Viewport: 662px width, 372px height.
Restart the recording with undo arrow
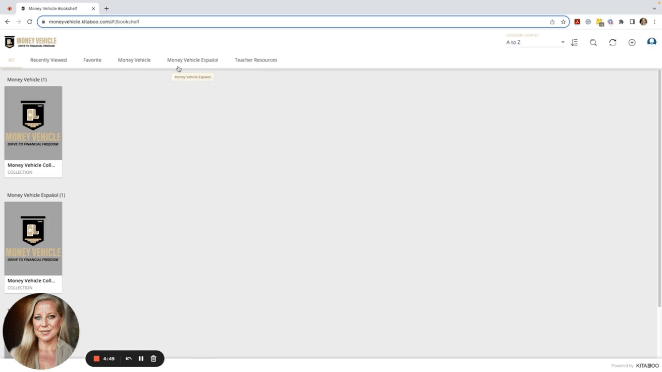129,359
